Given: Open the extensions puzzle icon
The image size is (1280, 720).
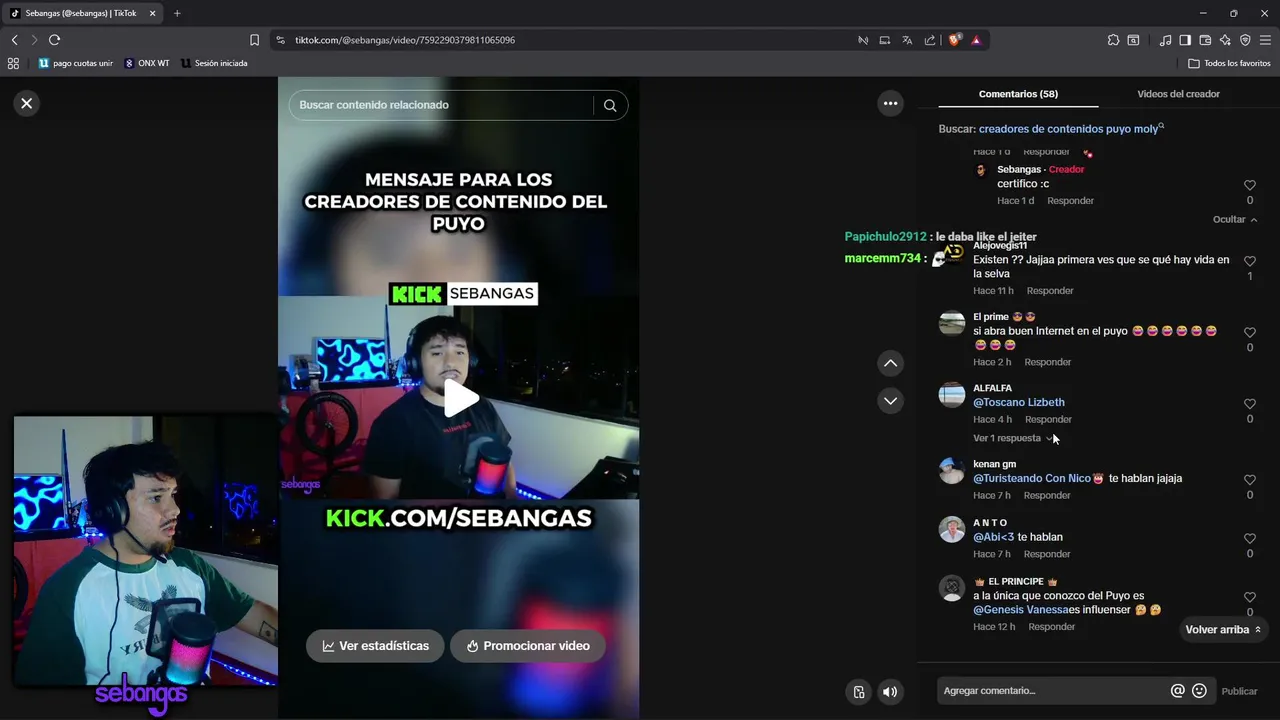Looking at the screenshot, I should (x=1113, y=40).
